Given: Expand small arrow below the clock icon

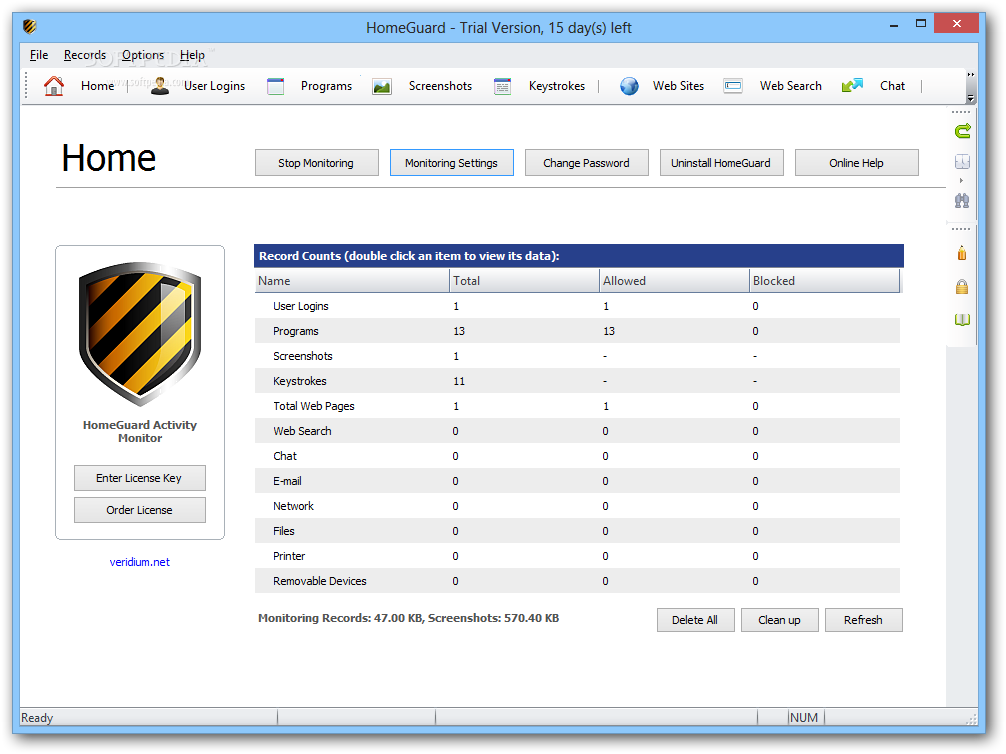Looking at the screenshot, I should click(961, 180).
